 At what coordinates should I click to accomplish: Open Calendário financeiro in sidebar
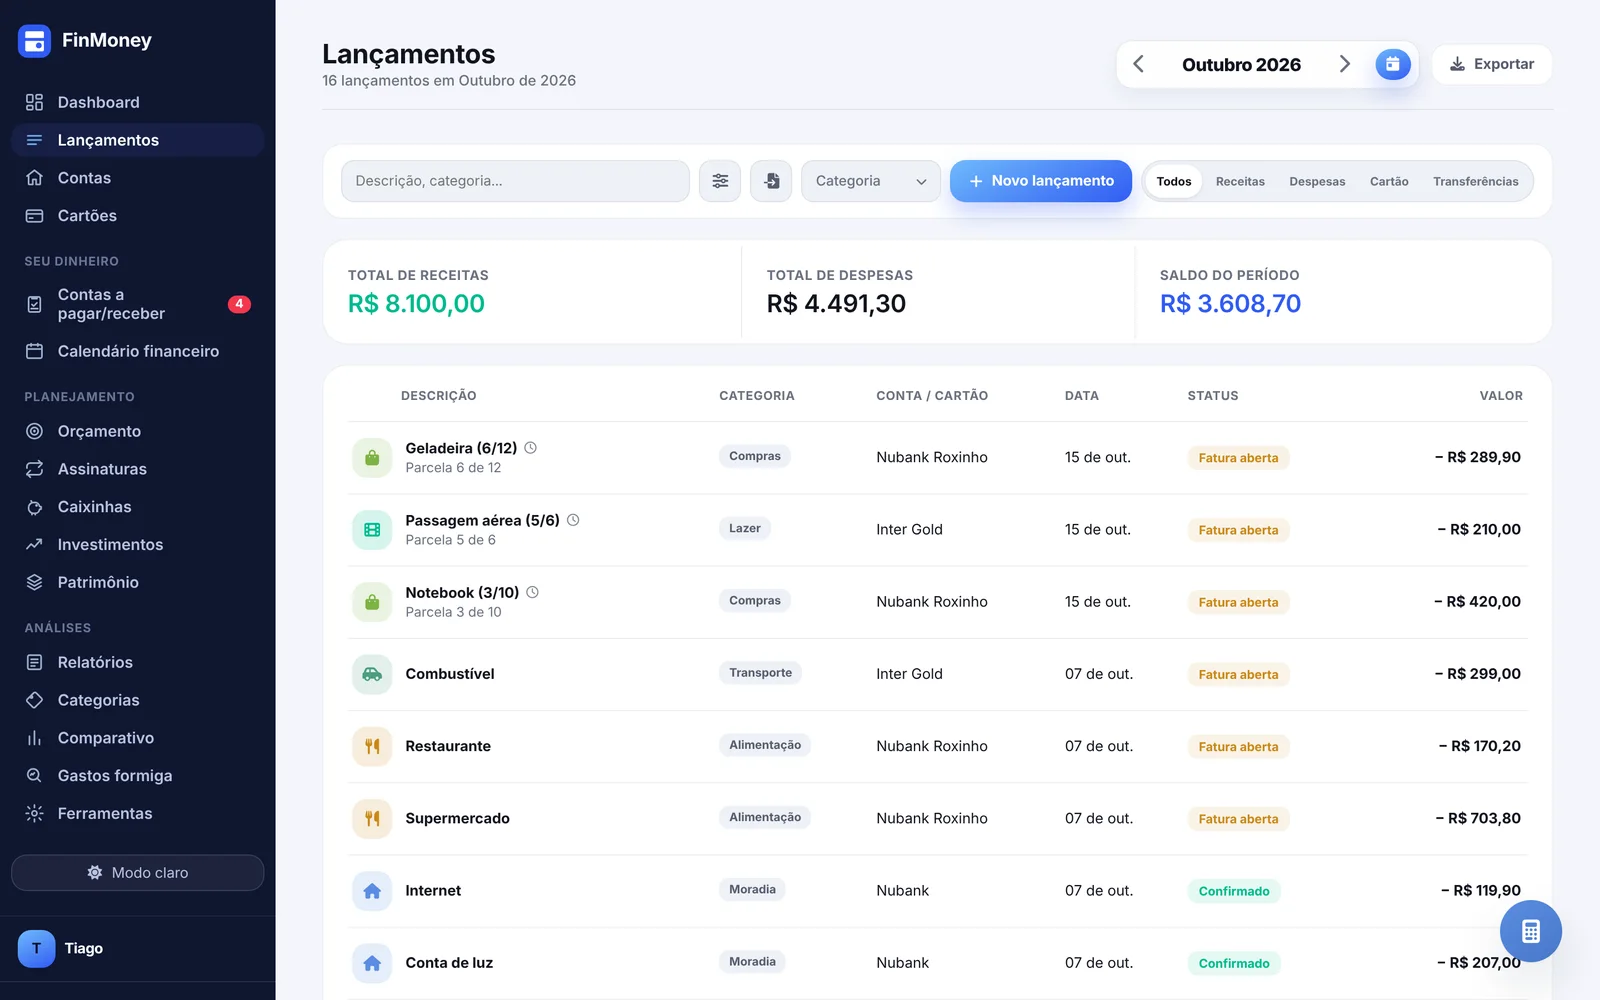tap(138, 351)
